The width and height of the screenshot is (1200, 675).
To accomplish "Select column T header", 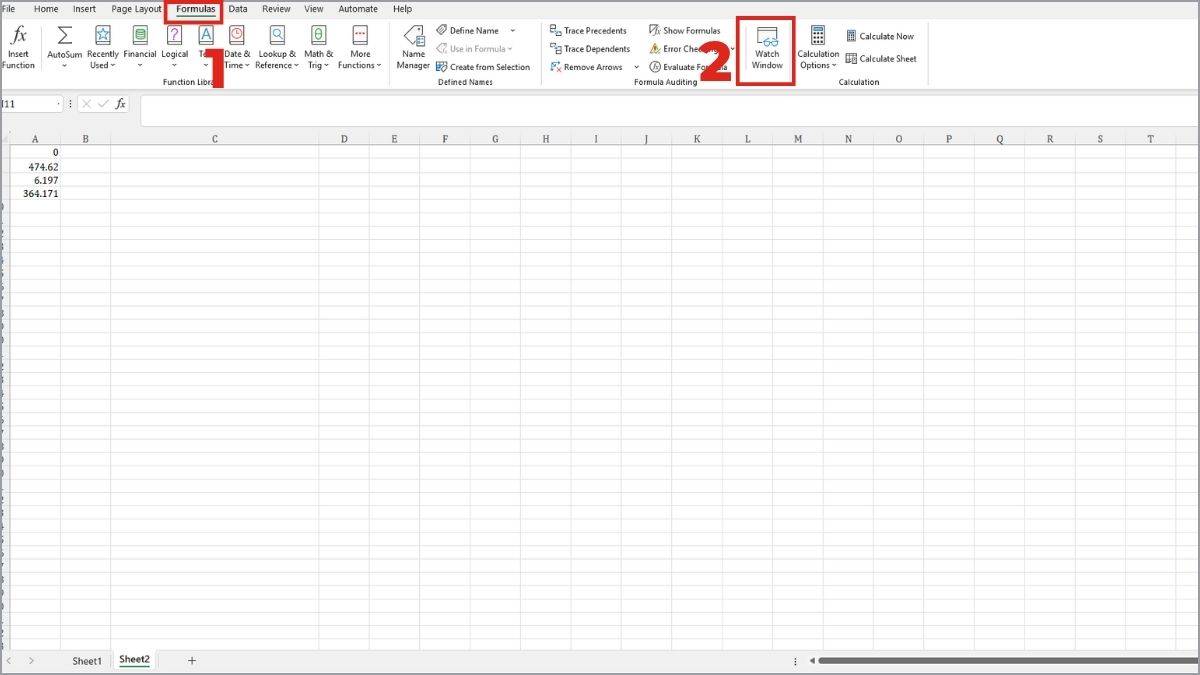I will (1151, 139).
